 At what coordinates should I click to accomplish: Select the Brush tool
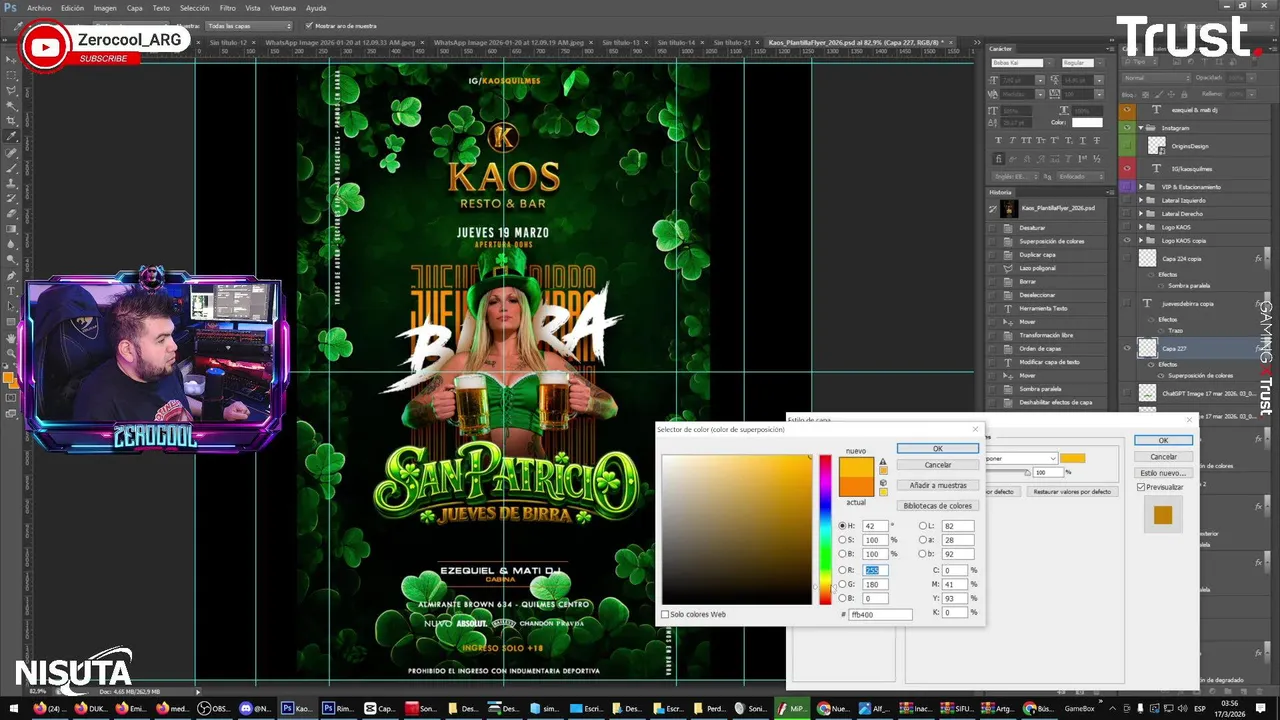click(x=11, y=168)
